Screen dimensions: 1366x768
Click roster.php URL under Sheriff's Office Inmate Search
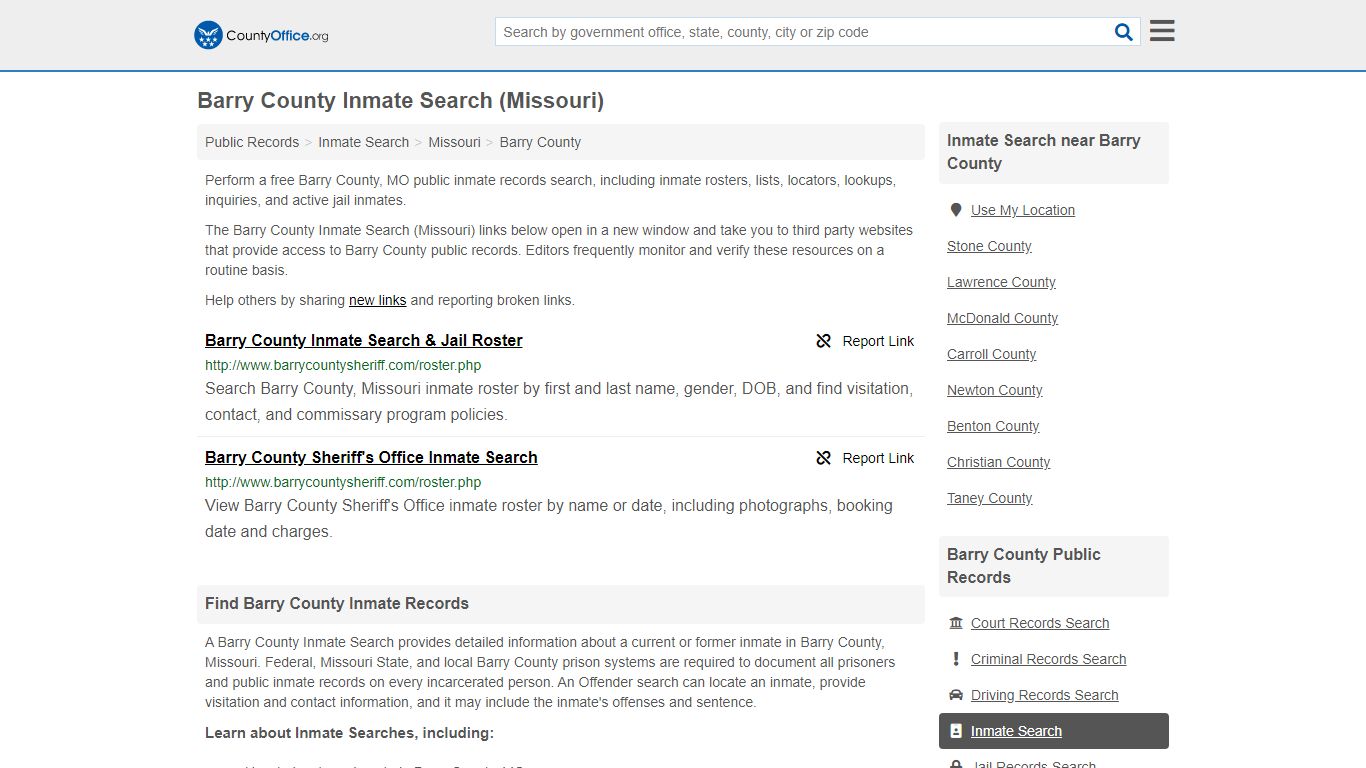pyautogui.click(x=343, y=482)
